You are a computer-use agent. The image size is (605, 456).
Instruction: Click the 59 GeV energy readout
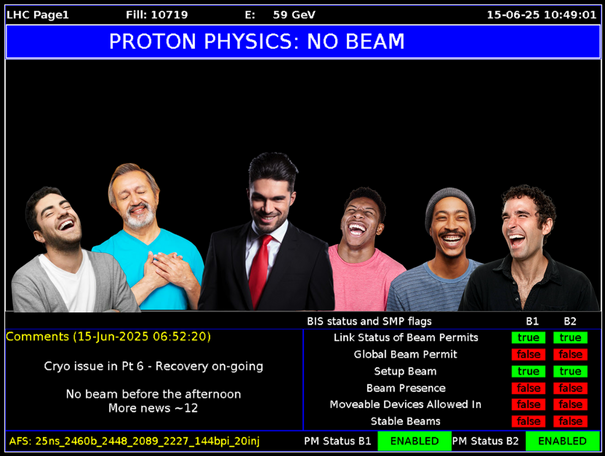tap(286, 15)
